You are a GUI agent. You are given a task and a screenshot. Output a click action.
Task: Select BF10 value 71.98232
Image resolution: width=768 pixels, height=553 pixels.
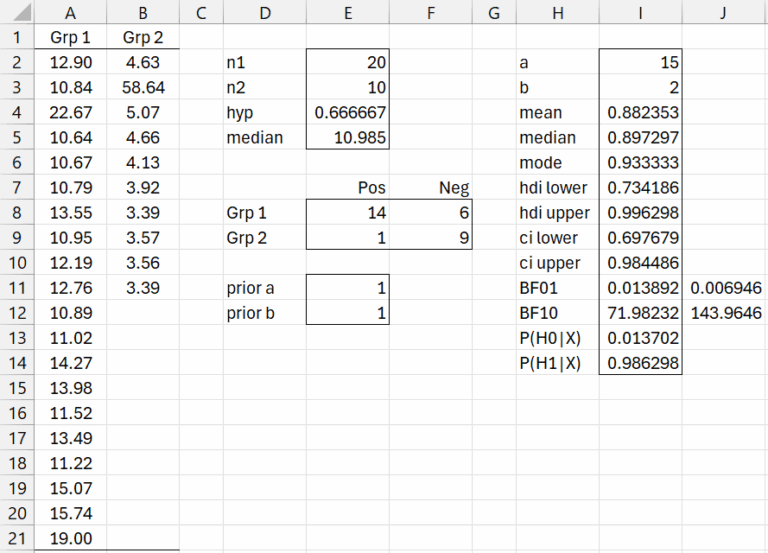pos(640,313)
